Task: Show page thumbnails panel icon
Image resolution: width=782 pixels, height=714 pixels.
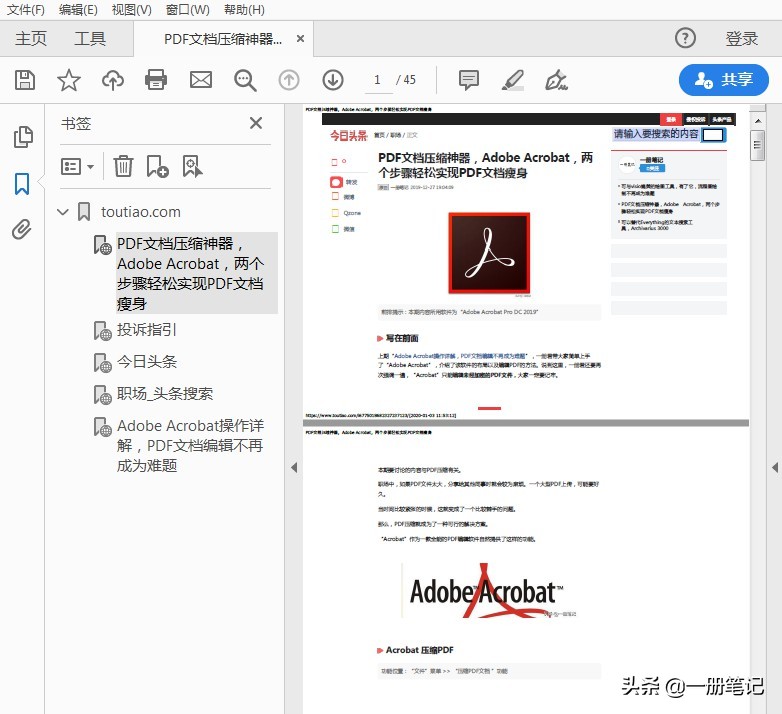Action: 23,137
